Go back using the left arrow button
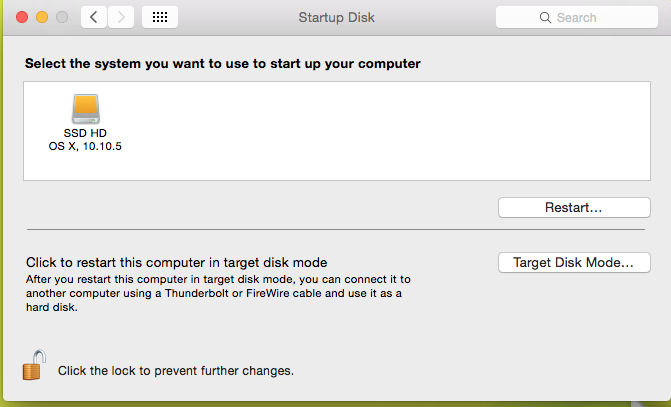The width and height of the screenshot is (671, 407). 94,17
